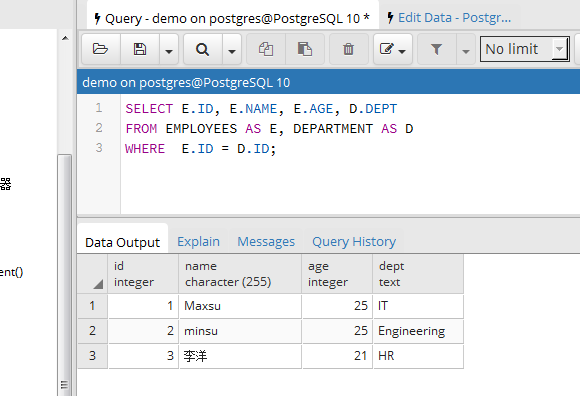Select result row 2 header
580x396 pixels.
click(92, 331)
